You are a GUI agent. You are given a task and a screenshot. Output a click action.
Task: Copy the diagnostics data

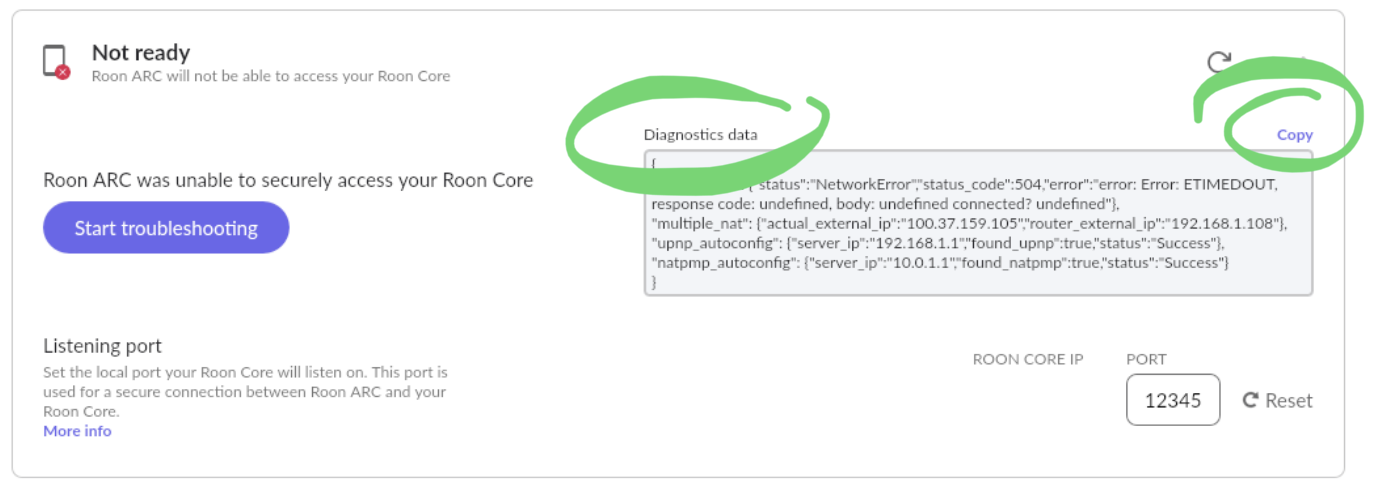1294,135
